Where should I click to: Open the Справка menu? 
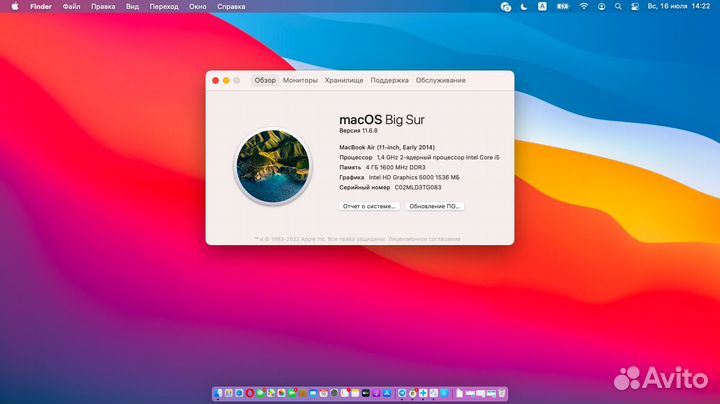point(231,6)
